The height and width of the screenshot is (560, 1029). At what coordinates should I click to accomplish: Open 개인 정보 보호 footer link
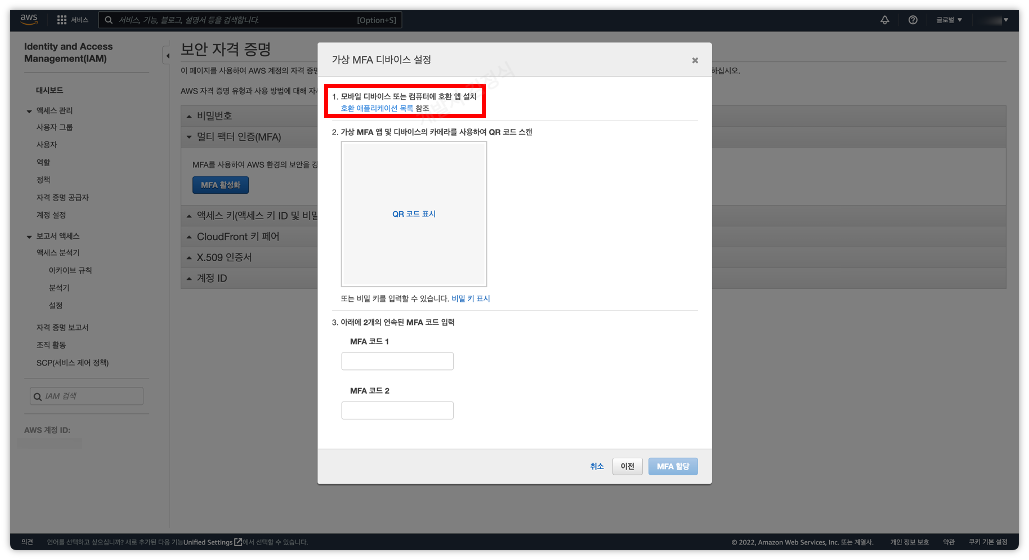click(x=910, y=542)
